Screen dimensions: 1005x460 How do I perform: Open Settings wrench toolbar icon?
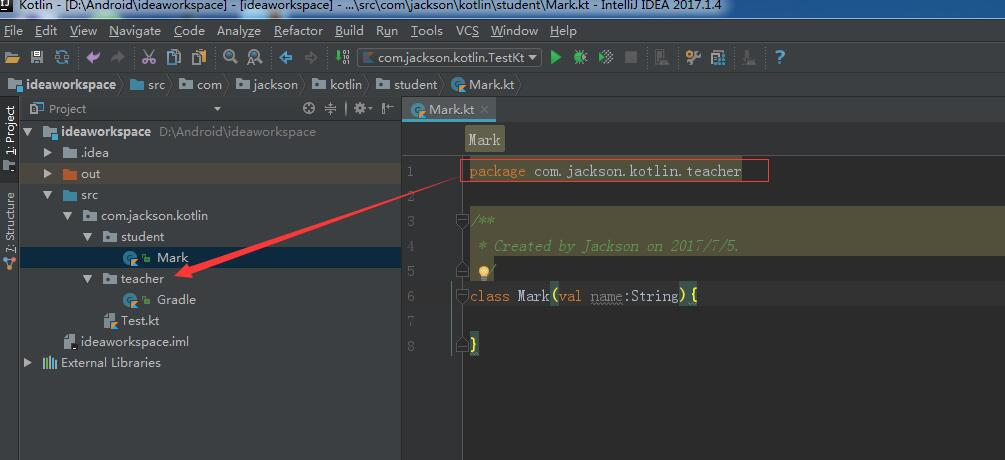coord(693,58)
